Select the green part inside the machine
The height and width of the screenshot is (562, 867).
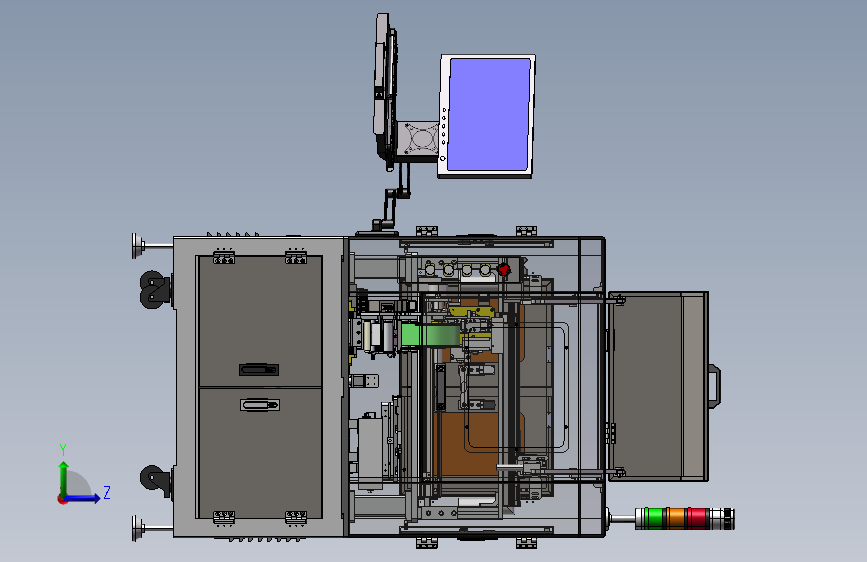(430, 336)
